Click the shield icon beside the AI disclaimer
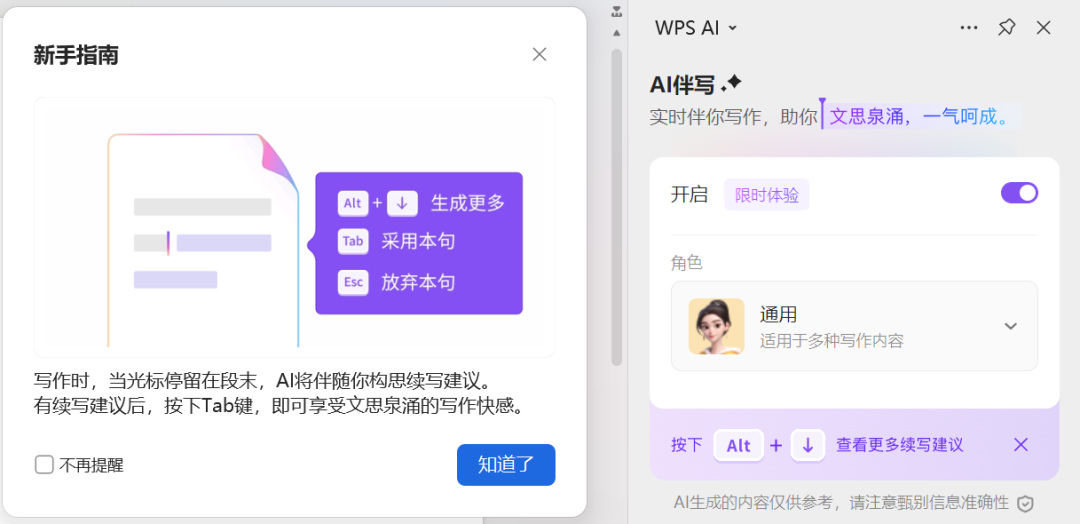 click(x=1026, y=503)
